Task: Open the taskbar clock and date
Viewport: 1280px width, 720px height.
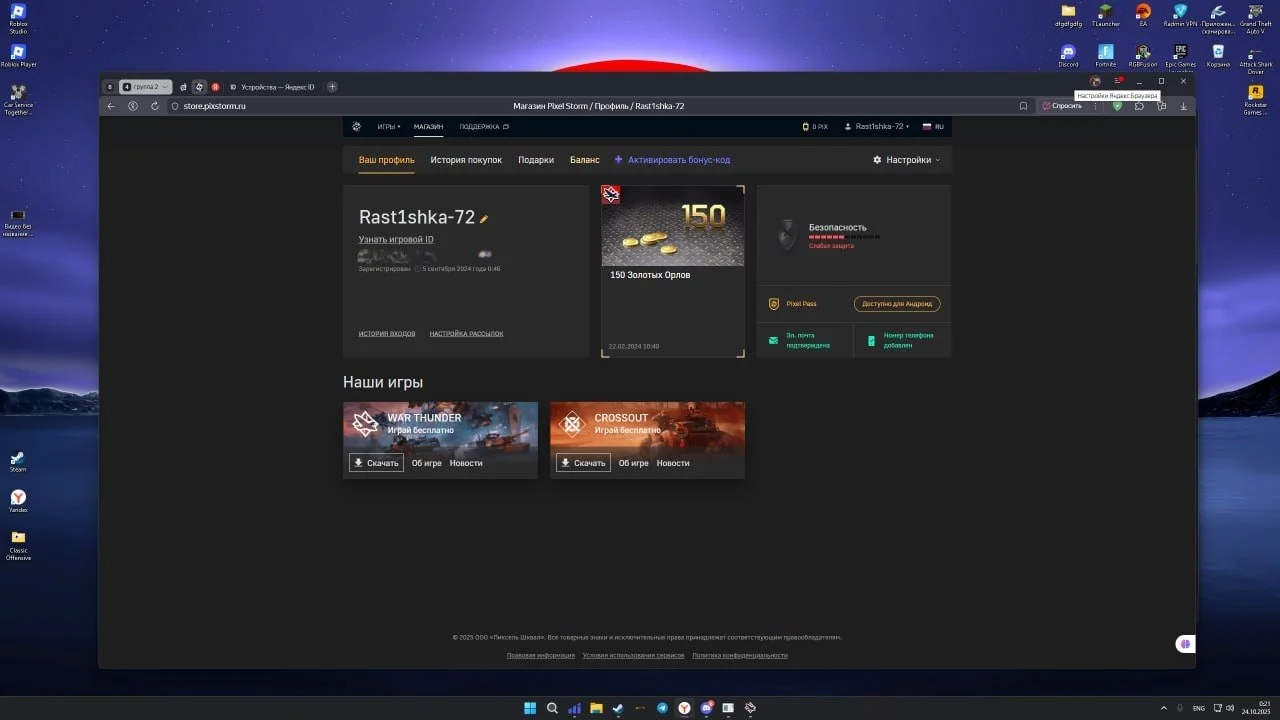Action: click(x=1255, y=708)
